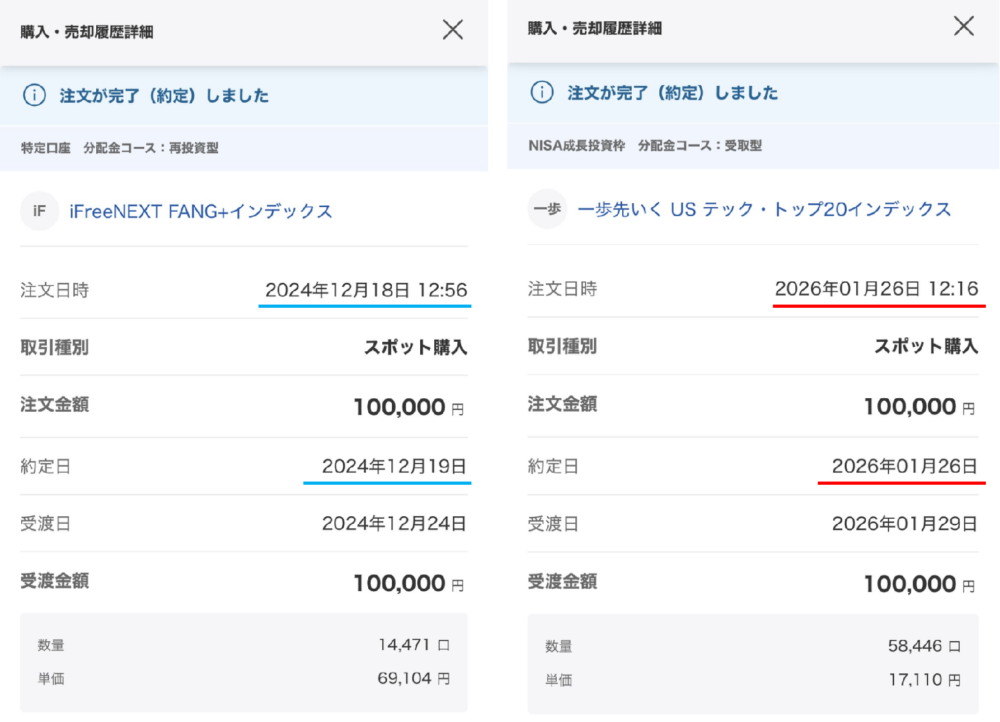
Task: Click the 購入・売却履歴詳細 title on the right
Action: tap(595, 28)
